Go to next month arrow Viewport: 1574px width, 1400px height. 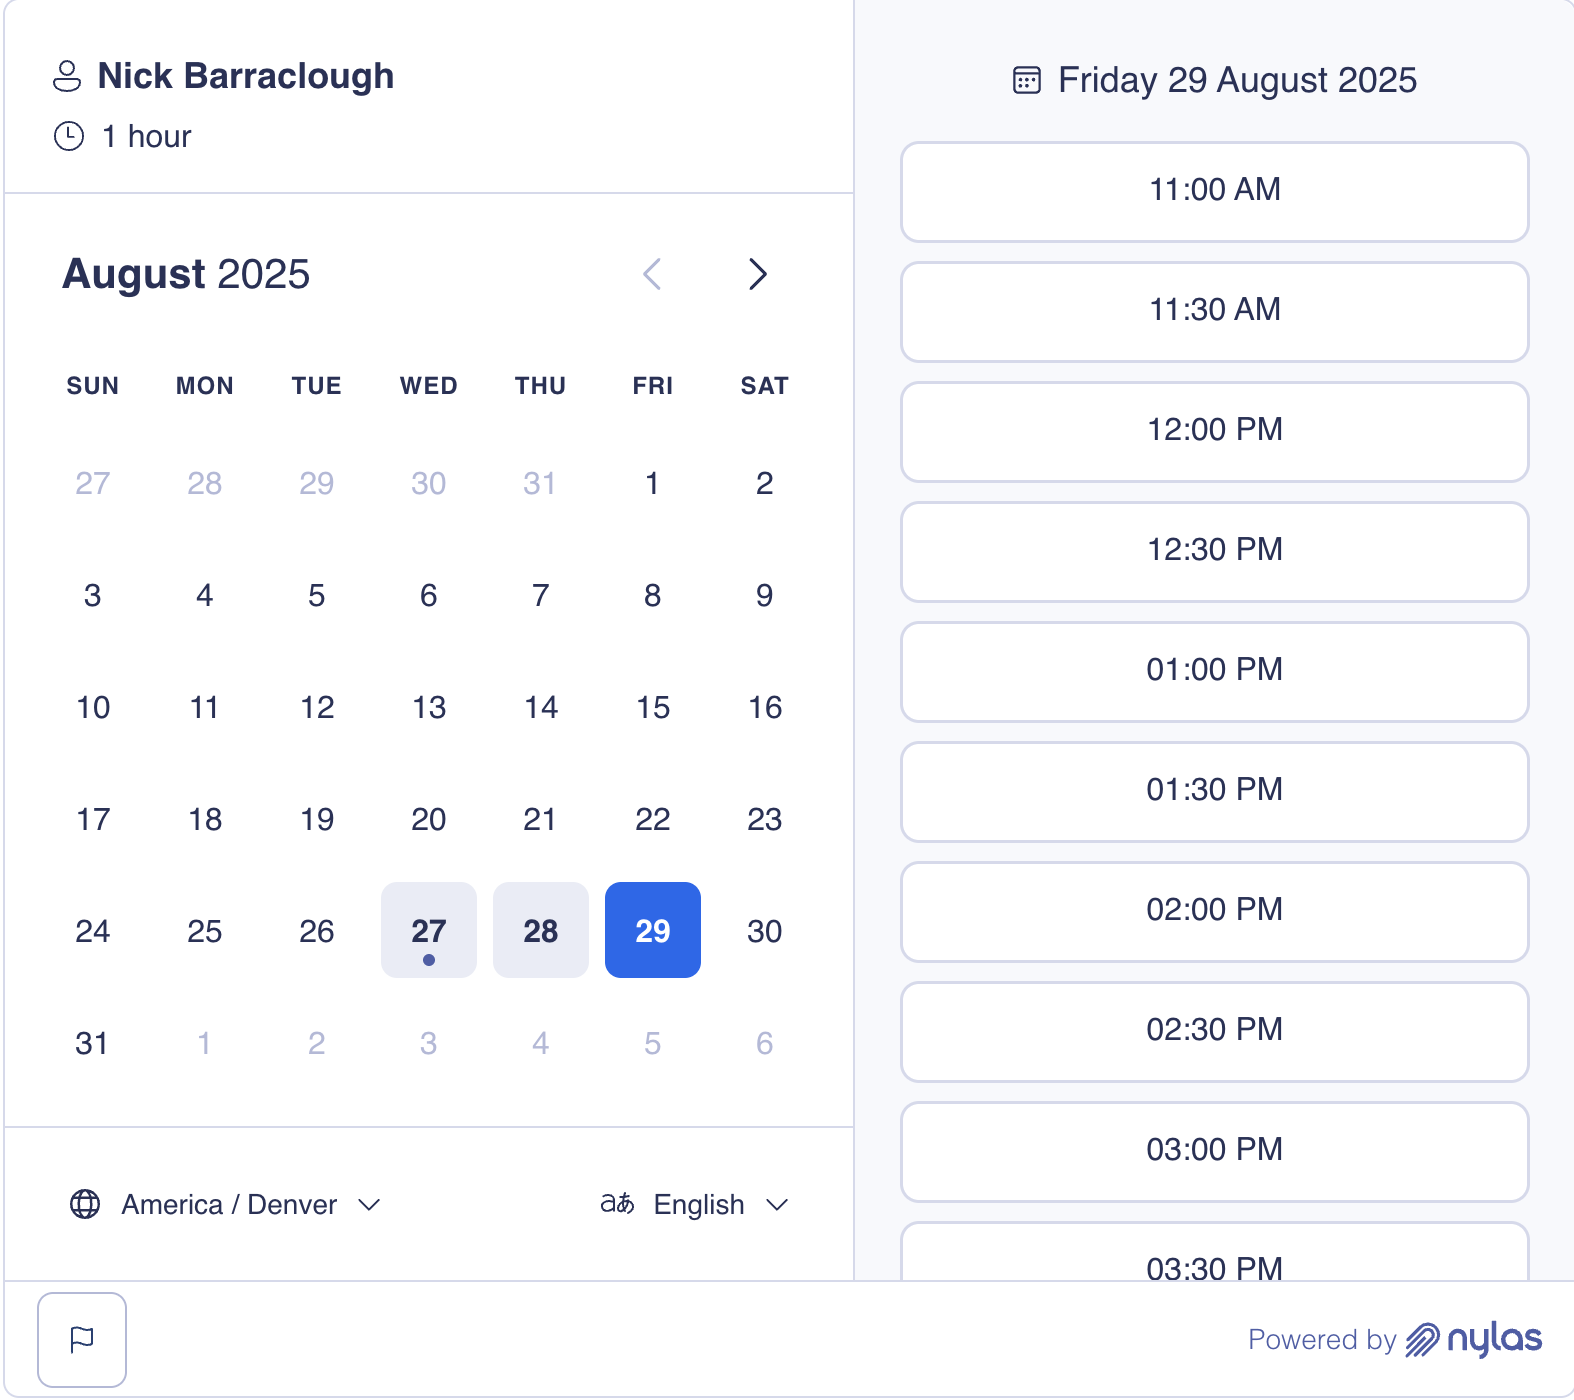point(757,274)
